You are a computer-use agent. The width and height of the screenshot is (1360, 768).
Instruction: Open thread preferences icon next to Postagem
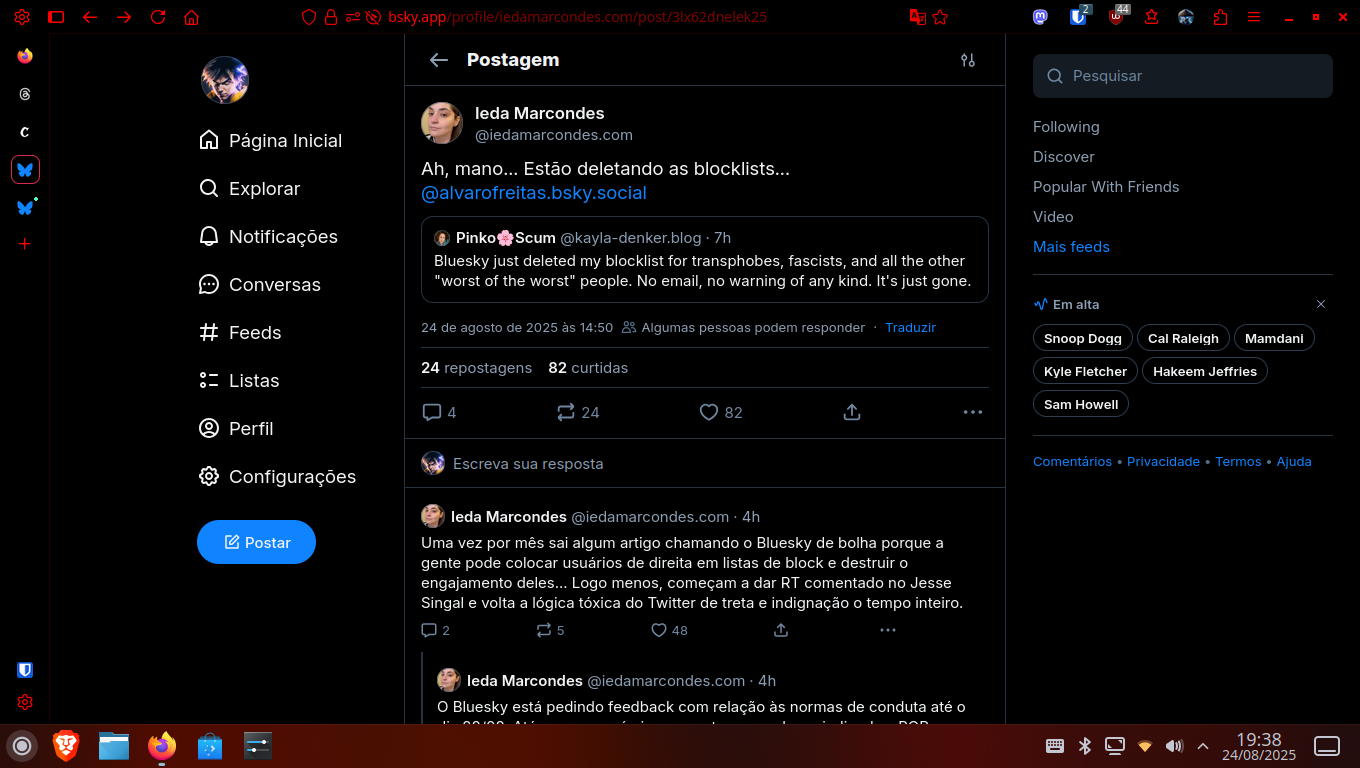point(967,60)
